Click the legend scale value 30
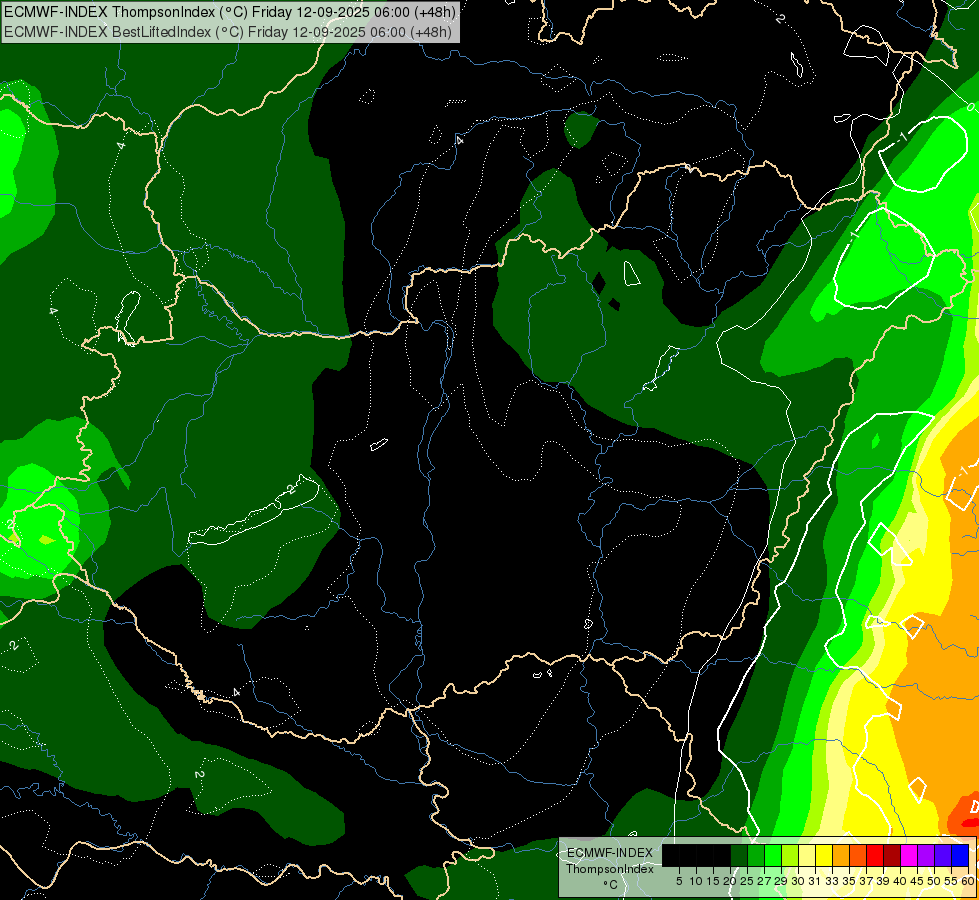 coord(798,881)
